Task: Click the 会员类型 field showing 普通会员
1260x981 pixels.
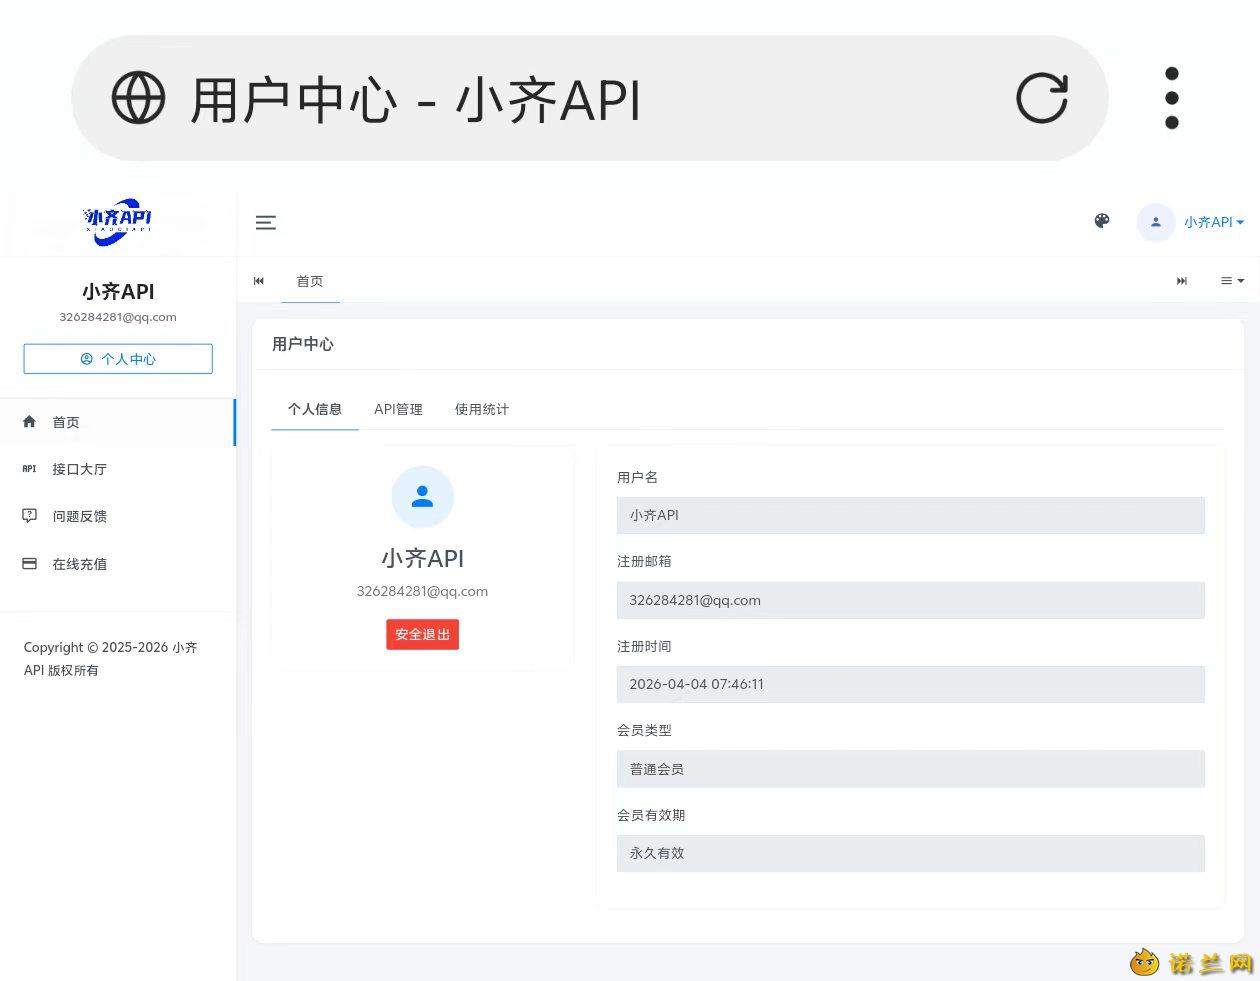Action: tap(911, 769)
